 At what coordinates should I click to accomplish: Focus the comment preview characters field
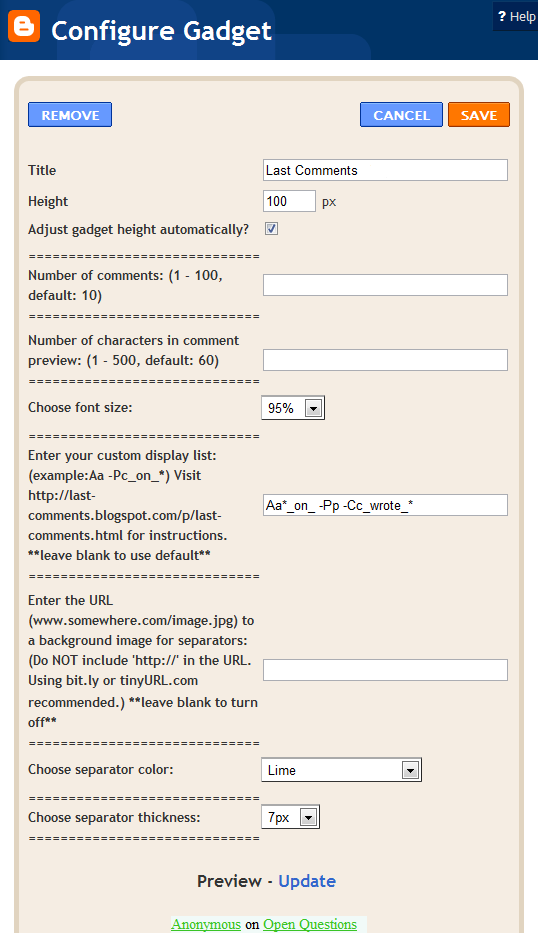click(386, 360)
